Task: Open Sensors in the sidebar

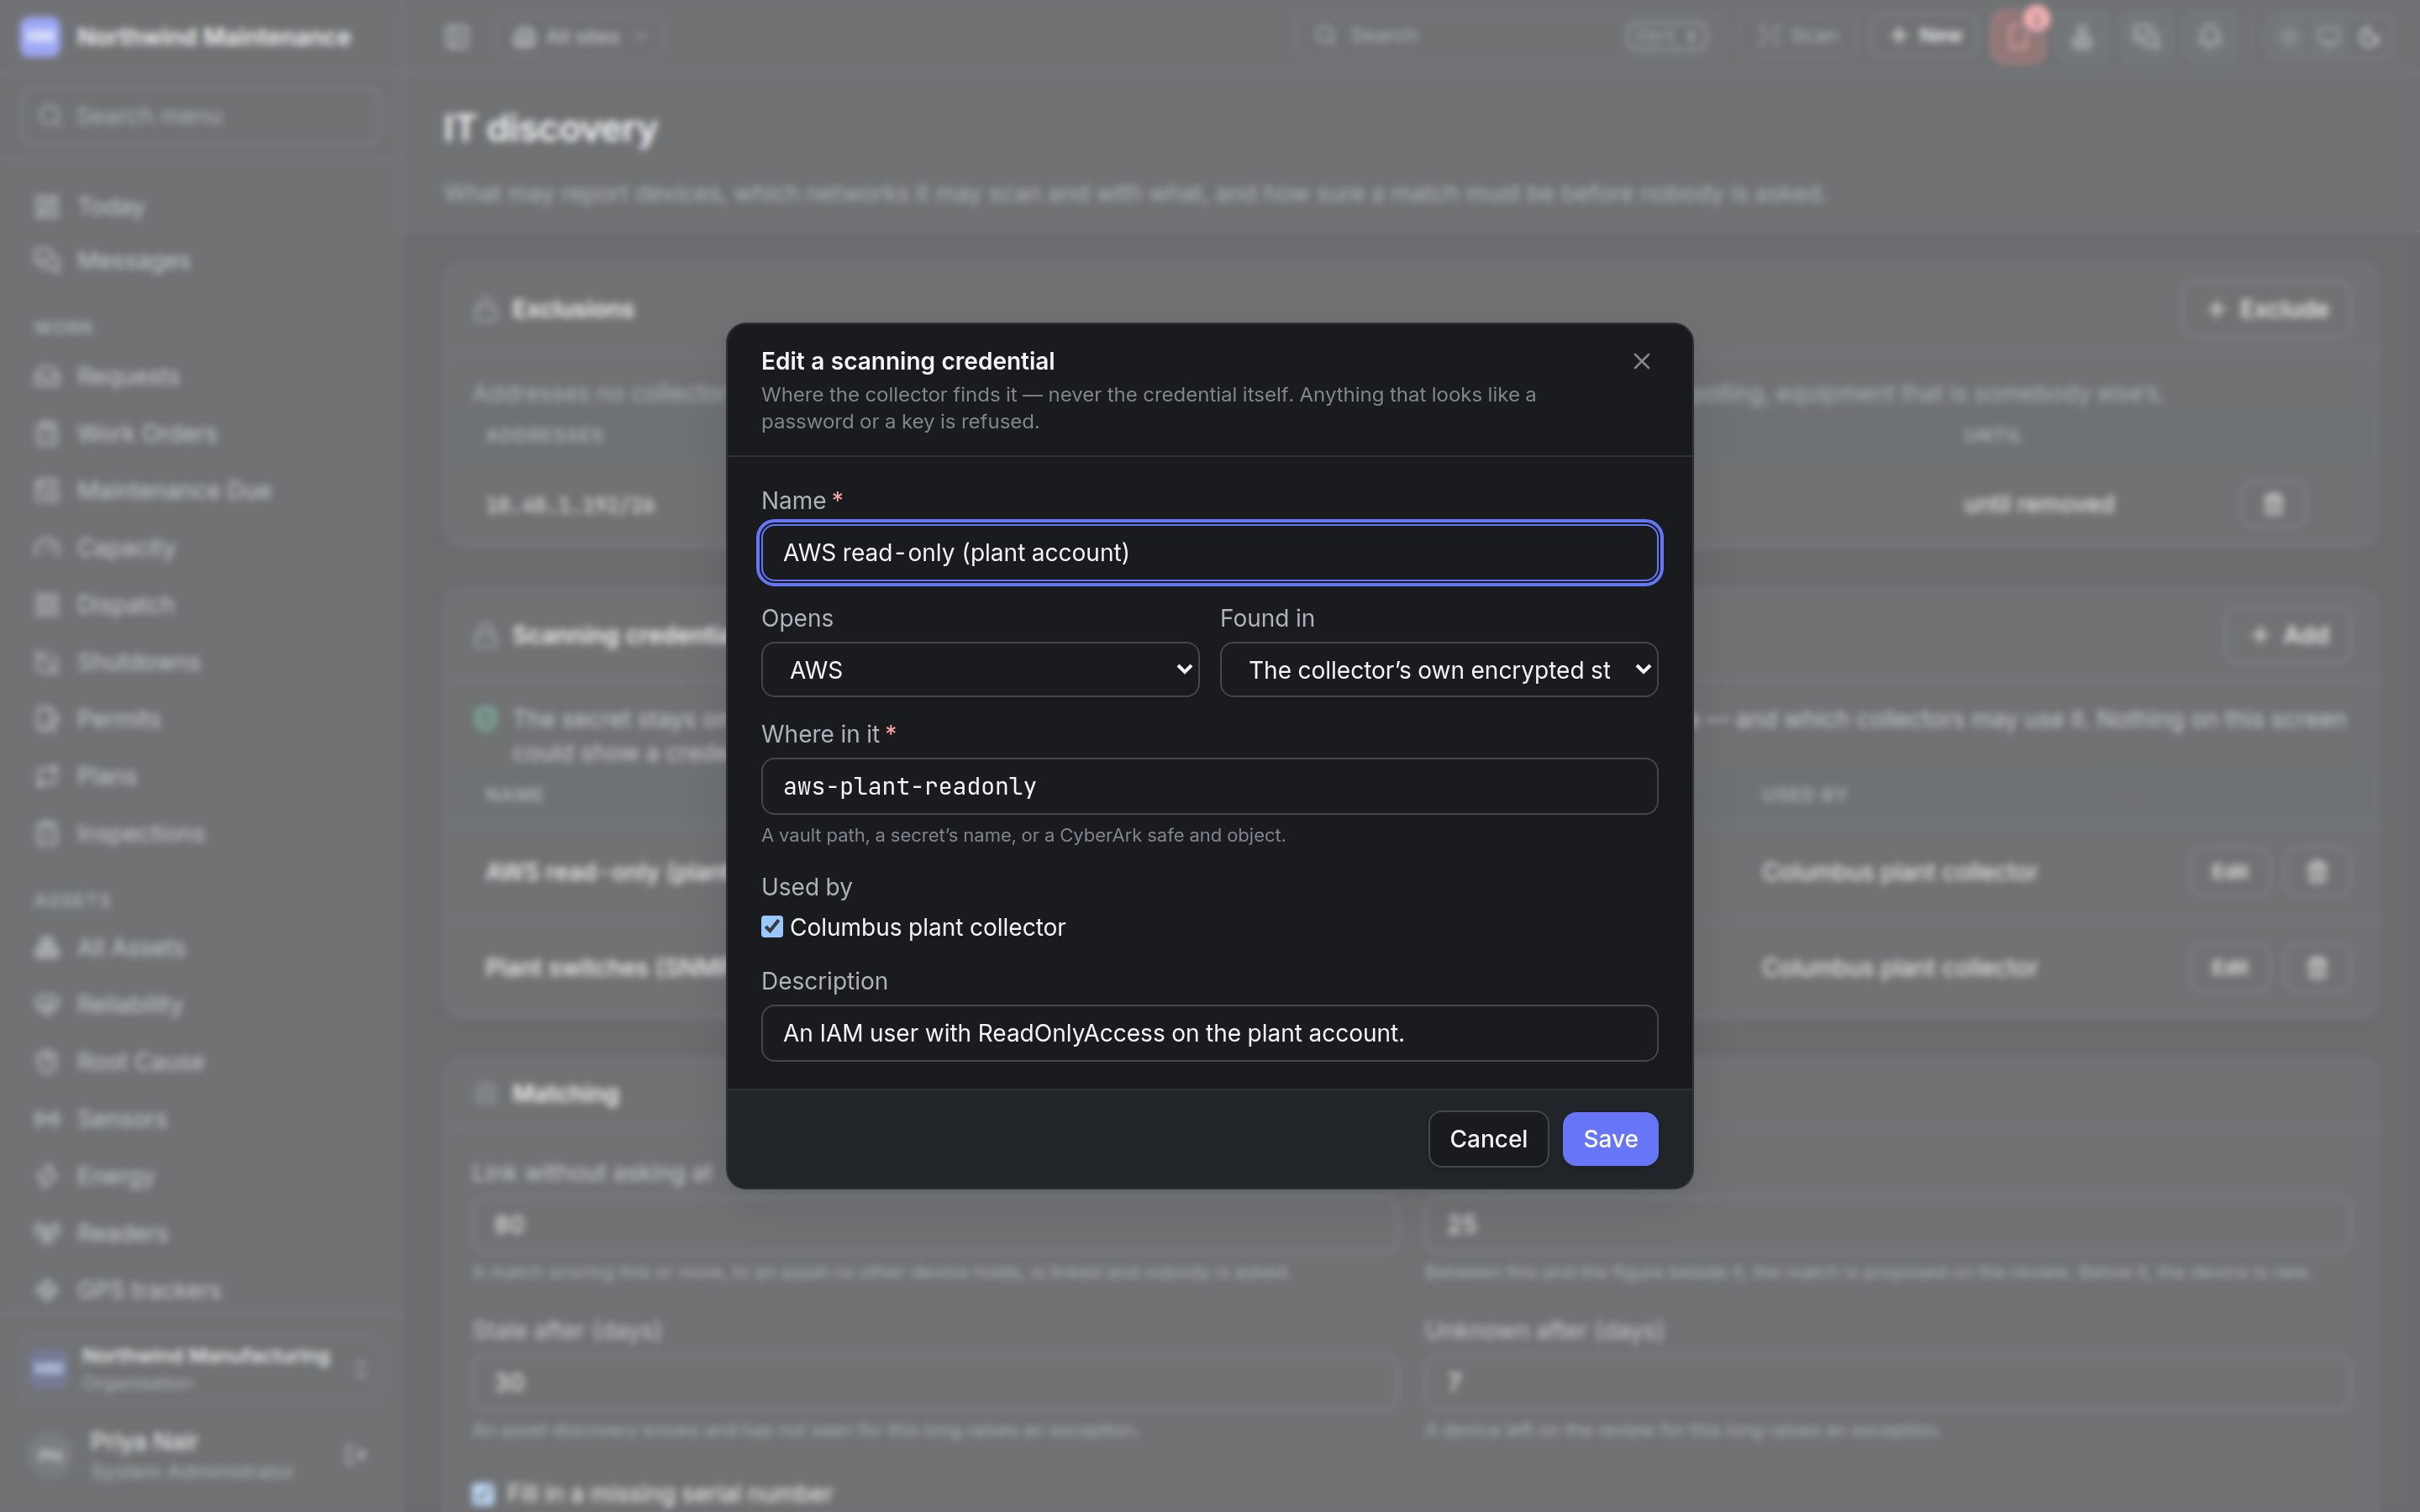Action: pyautogui.click(x=200, y=1119)
